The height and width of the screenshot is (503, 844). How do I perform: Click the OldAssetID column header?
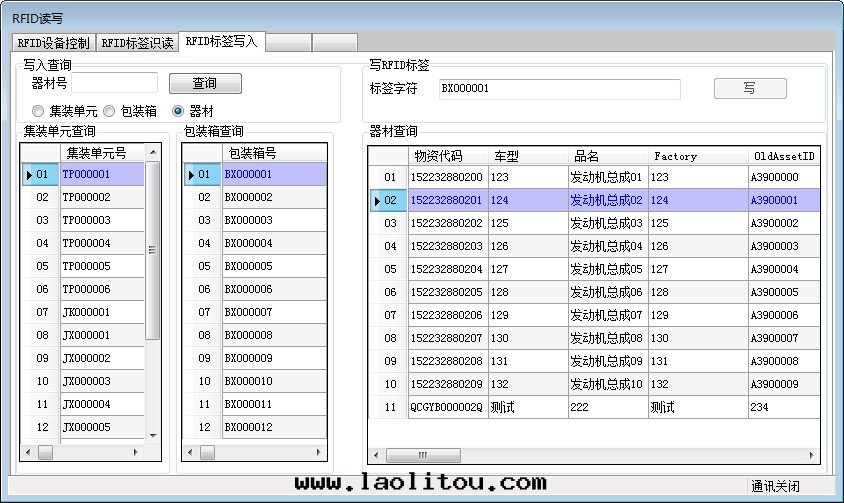[783, 156]
